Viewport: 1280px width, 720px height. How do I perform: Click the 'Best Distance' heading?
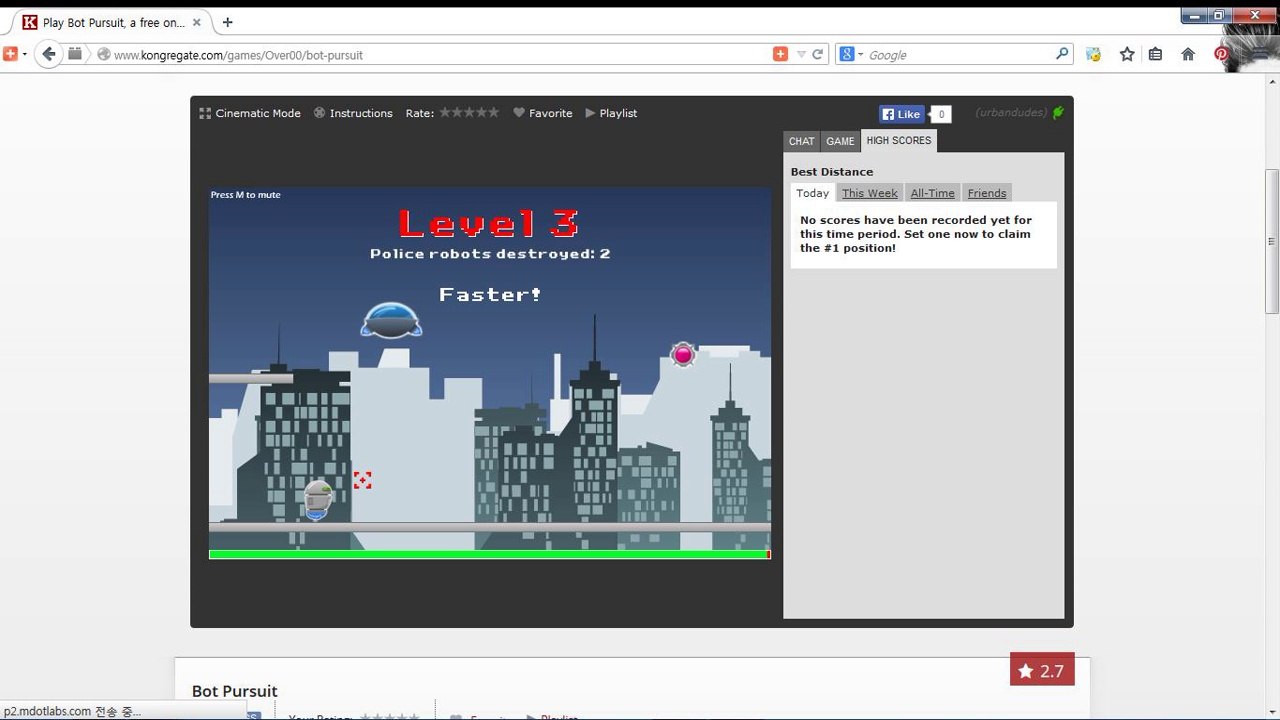[832, 172]
